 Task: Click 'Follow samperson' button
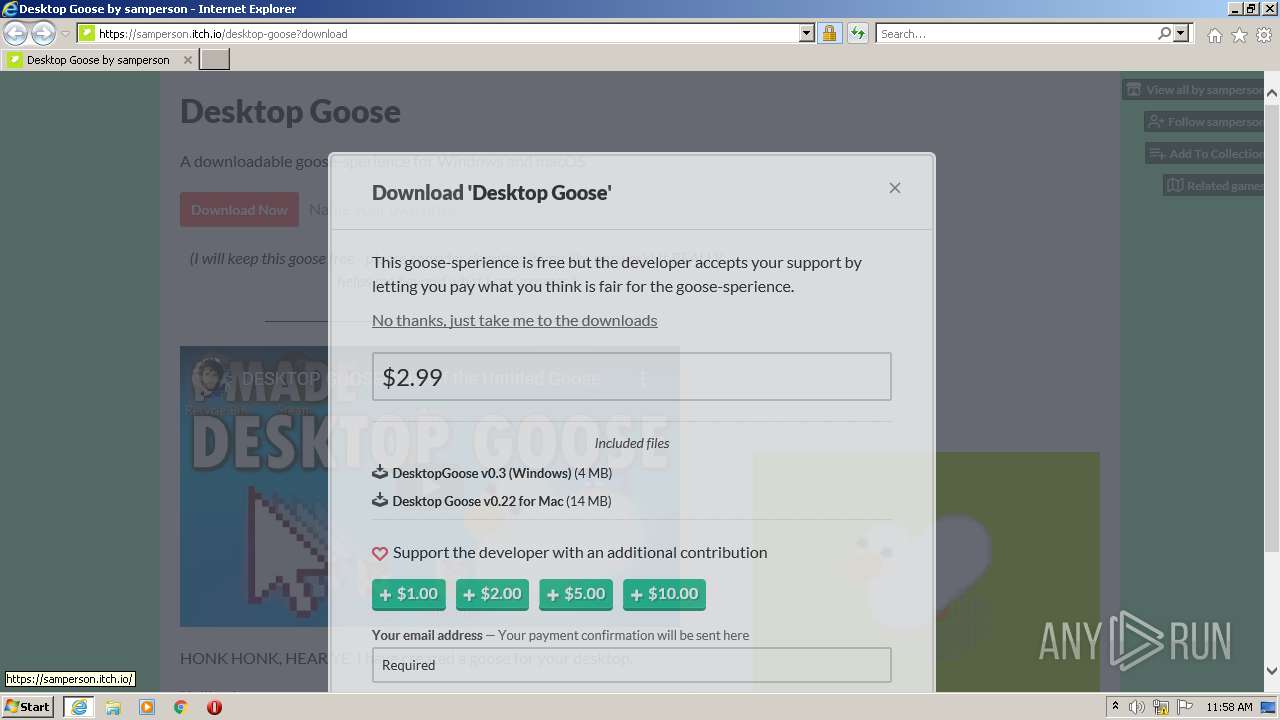(1206, 122)
